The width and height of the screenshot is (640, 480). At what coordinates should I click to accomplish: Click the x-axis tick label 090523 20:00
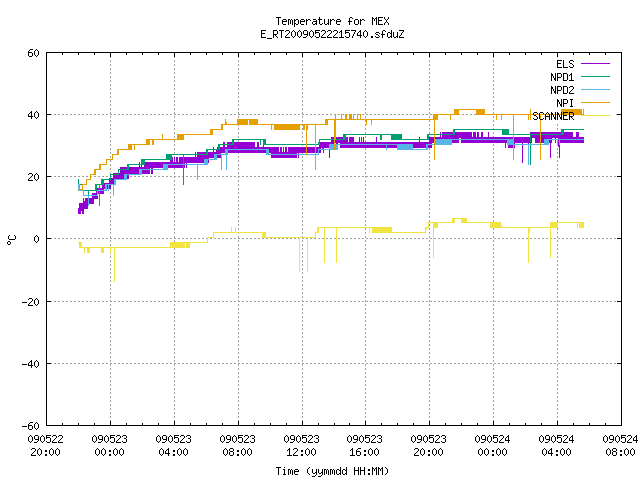pyautogui.click(x=429, y=446)
